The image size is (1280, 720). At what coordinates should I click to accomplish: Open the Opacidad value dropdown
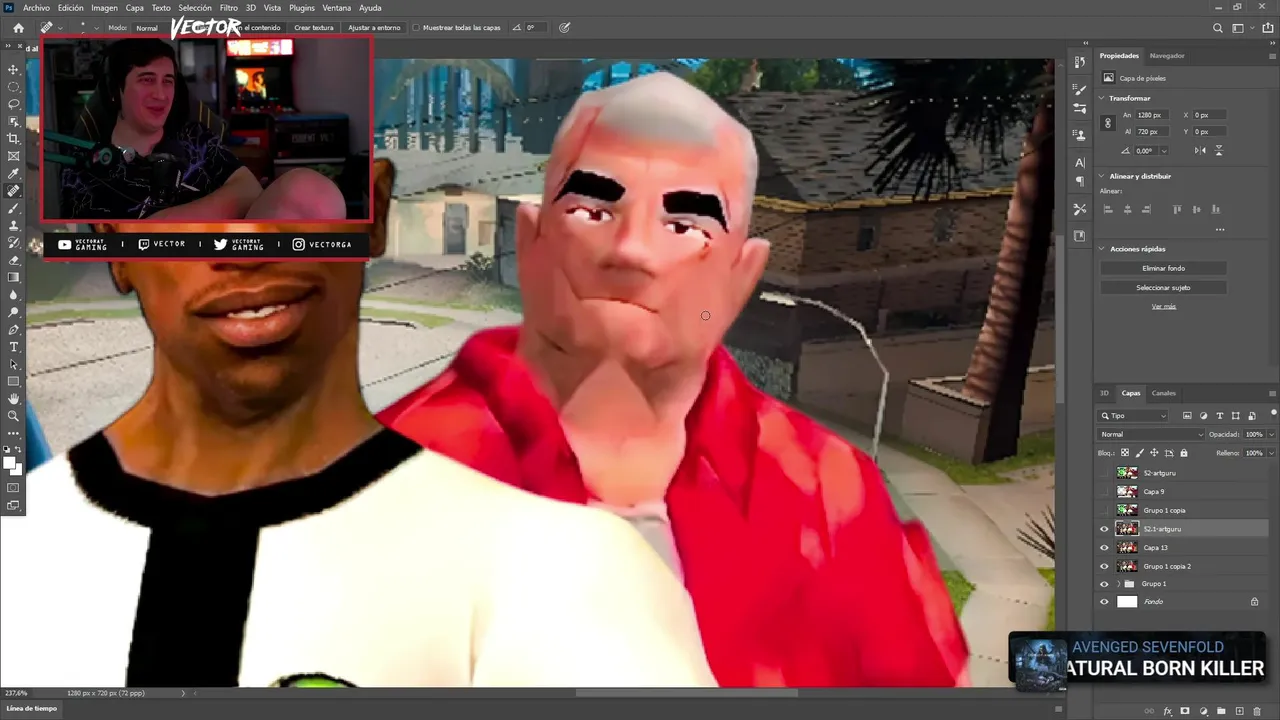(x=1271, y=434)
